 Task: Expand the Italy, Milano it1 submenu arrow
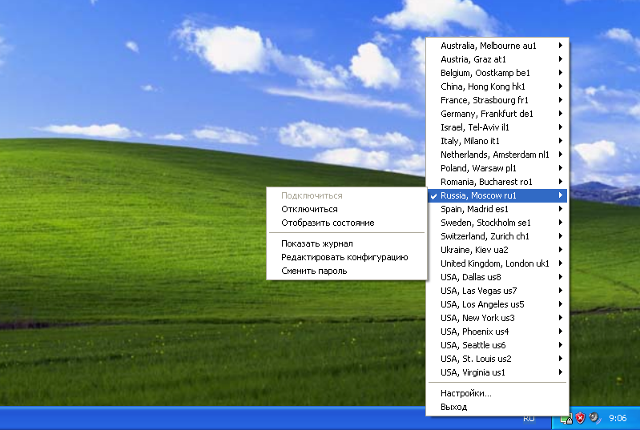tap(560, 141)
